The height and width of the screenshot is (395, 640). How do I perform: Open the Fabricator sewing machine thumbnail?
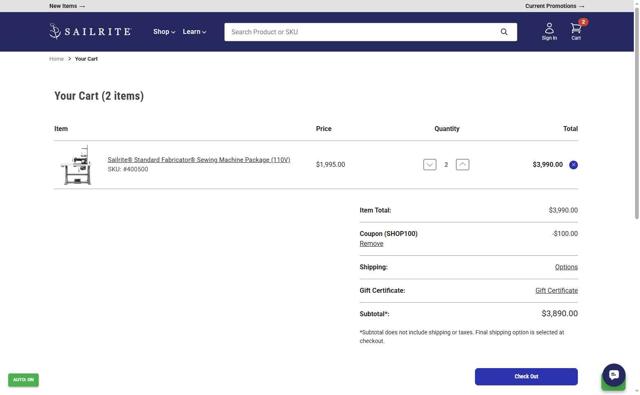click(76, 165)
